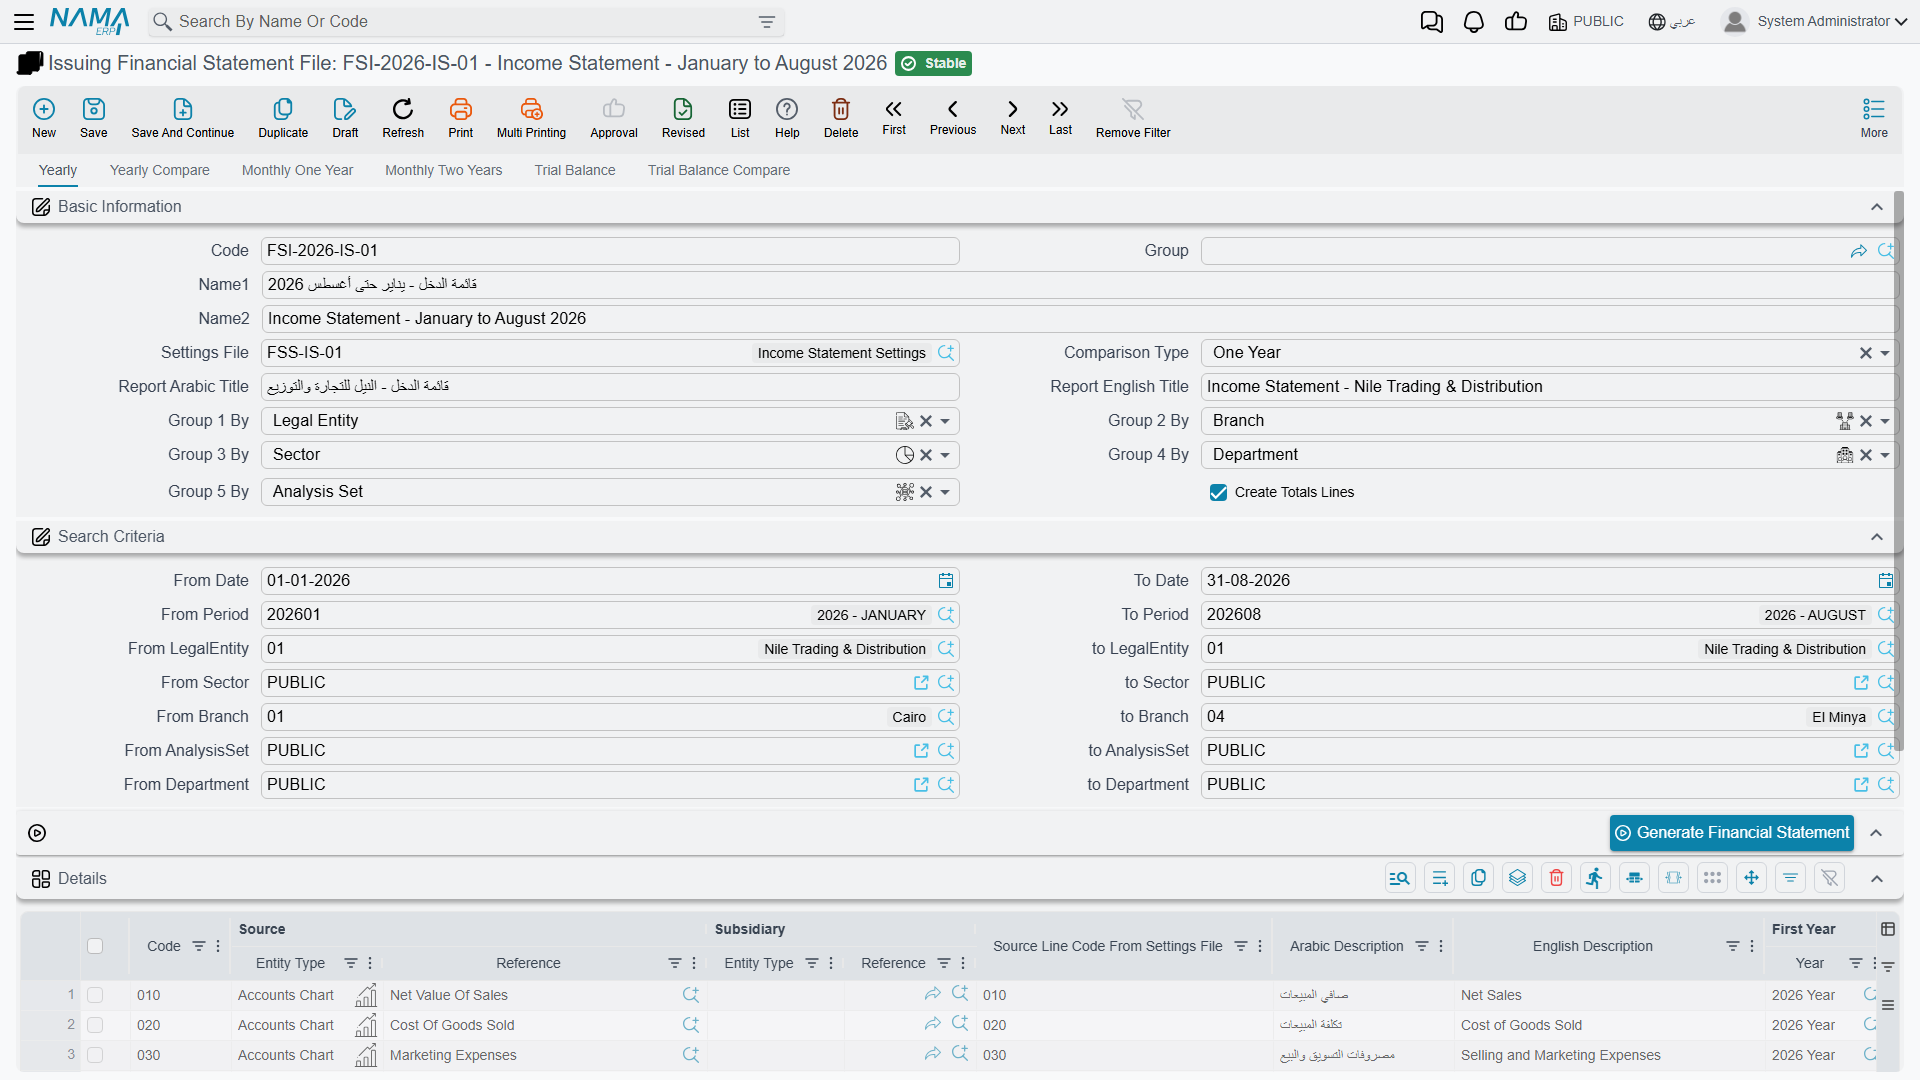This screenshot has width=1920, height=1080.
Task: Open To Date calendar picker
Action: click(x=1886, y=581)
